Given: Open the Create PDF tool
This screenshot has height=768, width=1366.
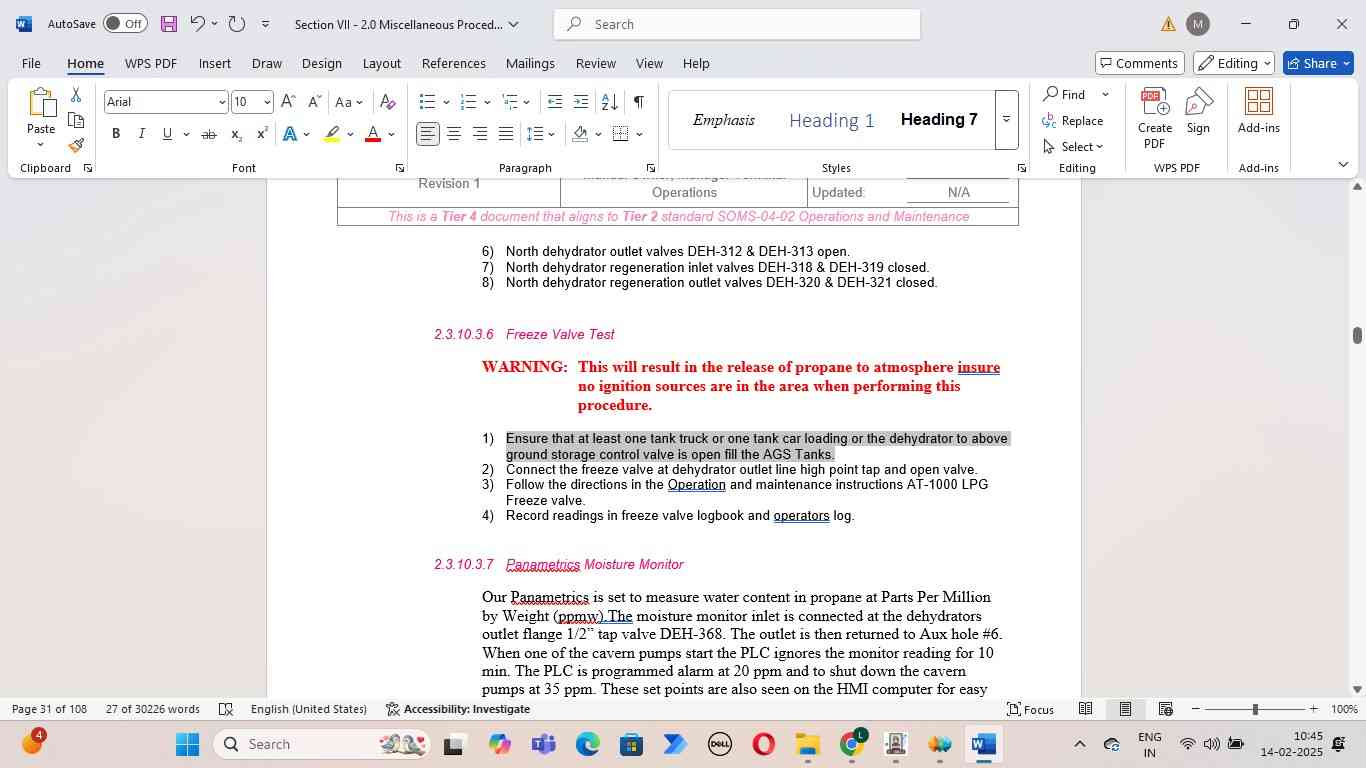Looking at the screenshot, I should click(x=1155, y=118).
